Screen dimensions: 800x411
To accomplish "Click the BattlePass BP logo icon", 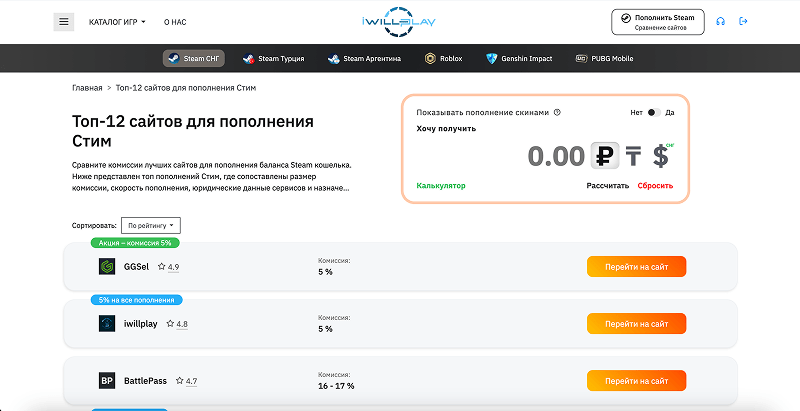I will (107, 381).
